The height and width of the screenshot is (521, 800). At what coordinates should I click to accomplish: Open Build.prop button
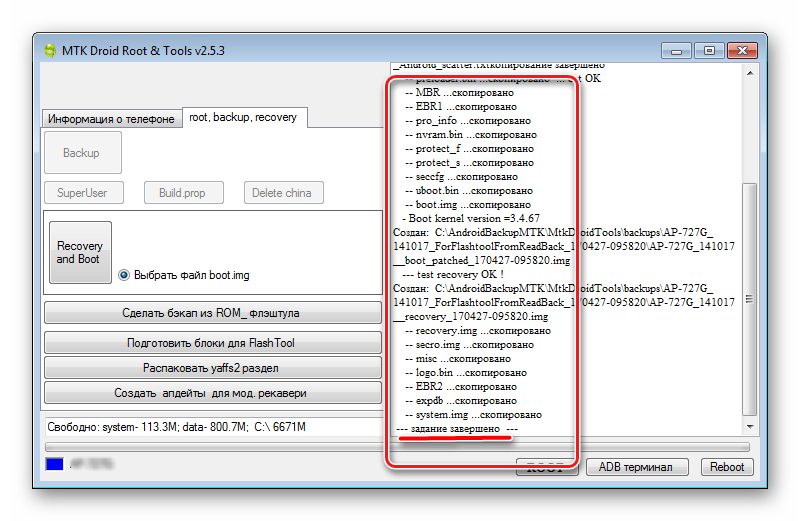click(184, 193)
